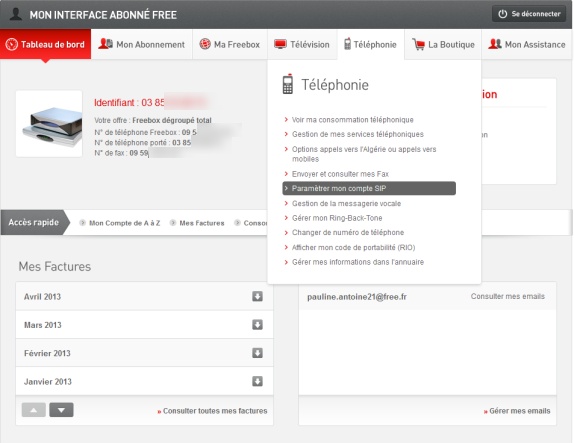Download the Mars 2013 invoice
This screenshot has height=443, width=574.
(257, 324)
